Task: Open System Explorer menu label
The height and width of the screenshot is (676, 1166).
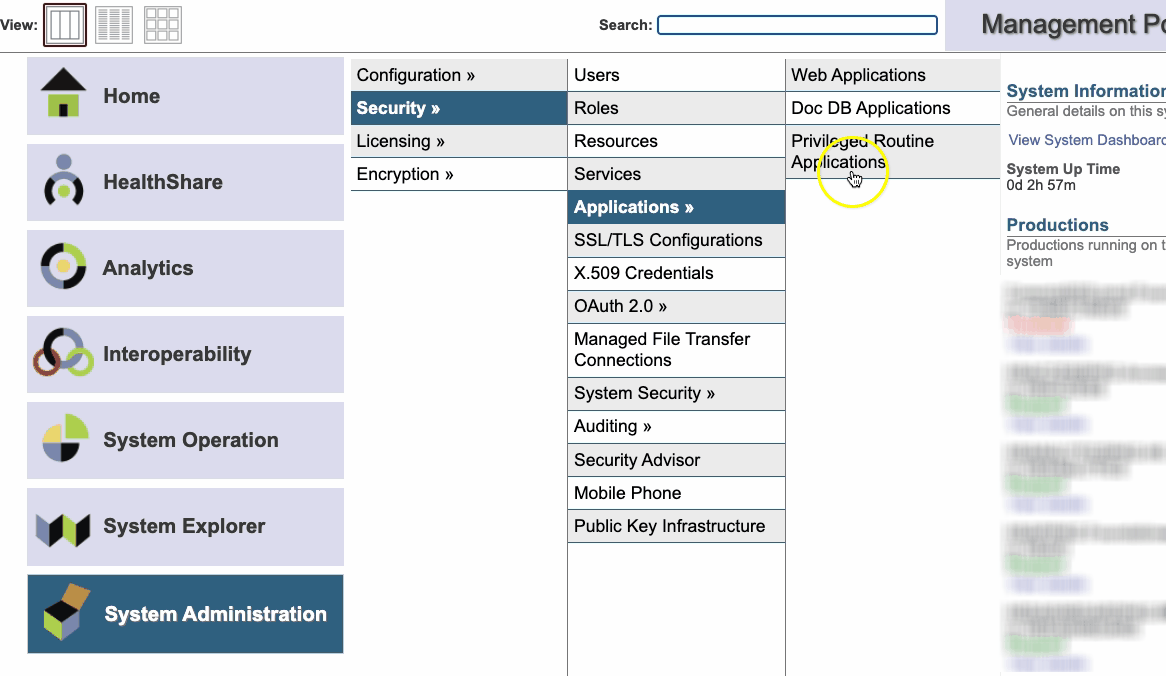Action: pyautogui.click(x=184, y=527)
